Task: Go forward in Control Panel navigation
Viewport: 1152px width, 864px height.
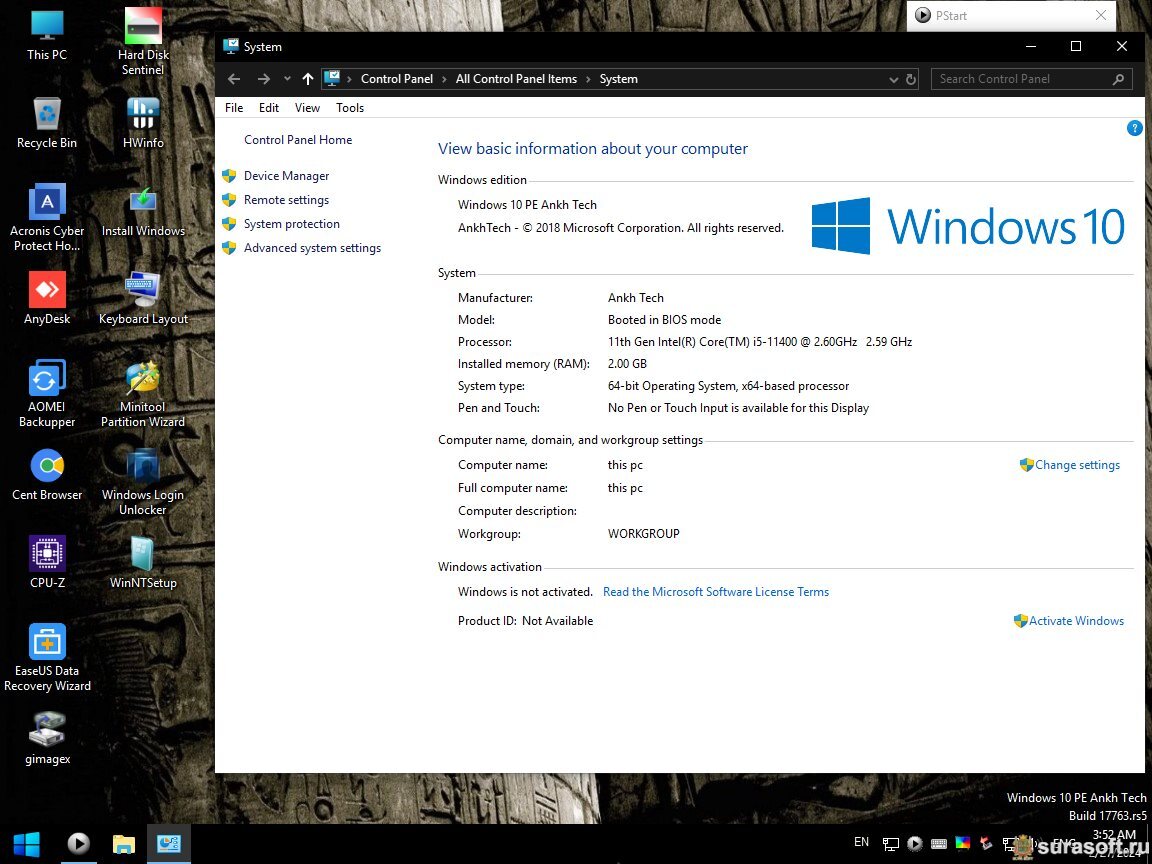Action: 263,79
